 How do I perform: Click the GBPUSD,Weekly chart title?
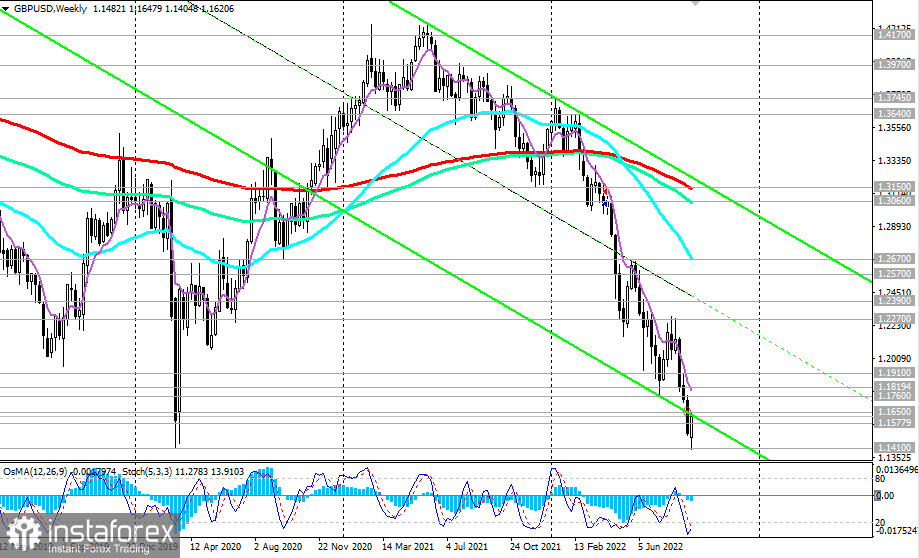coord(50,9)
